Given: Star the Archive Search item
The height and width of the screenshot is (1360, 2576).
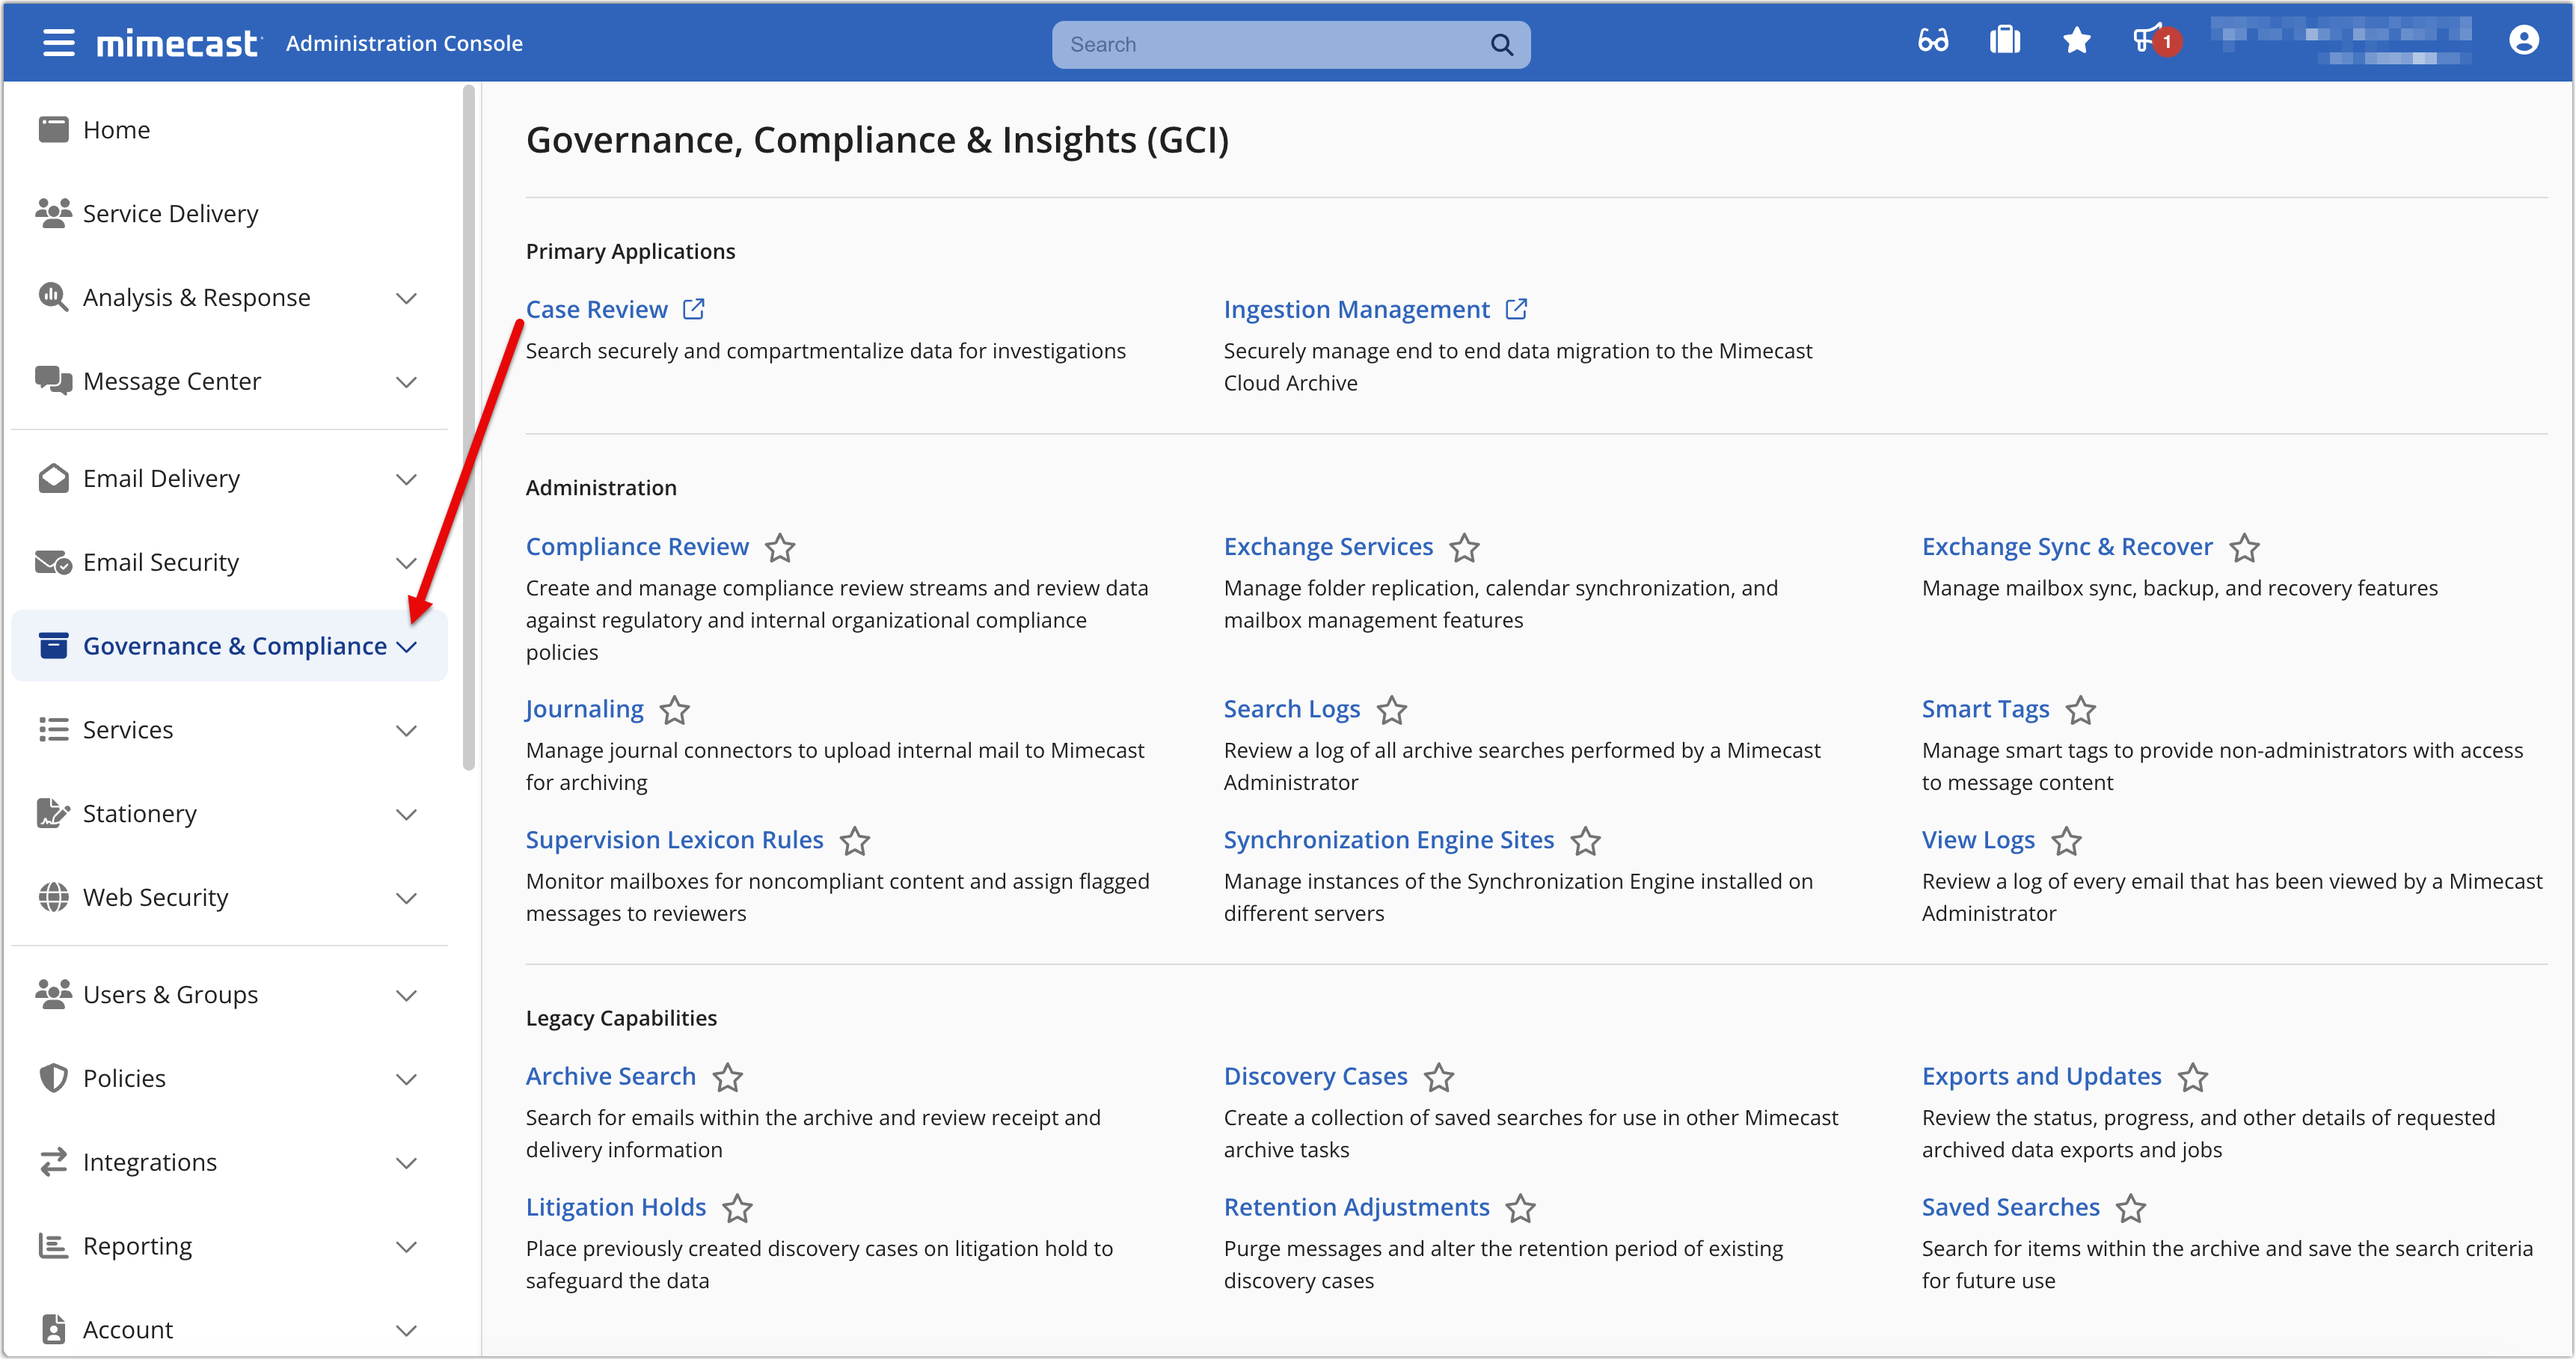Looking at the screenshot, I should (x=727, y=1077).
